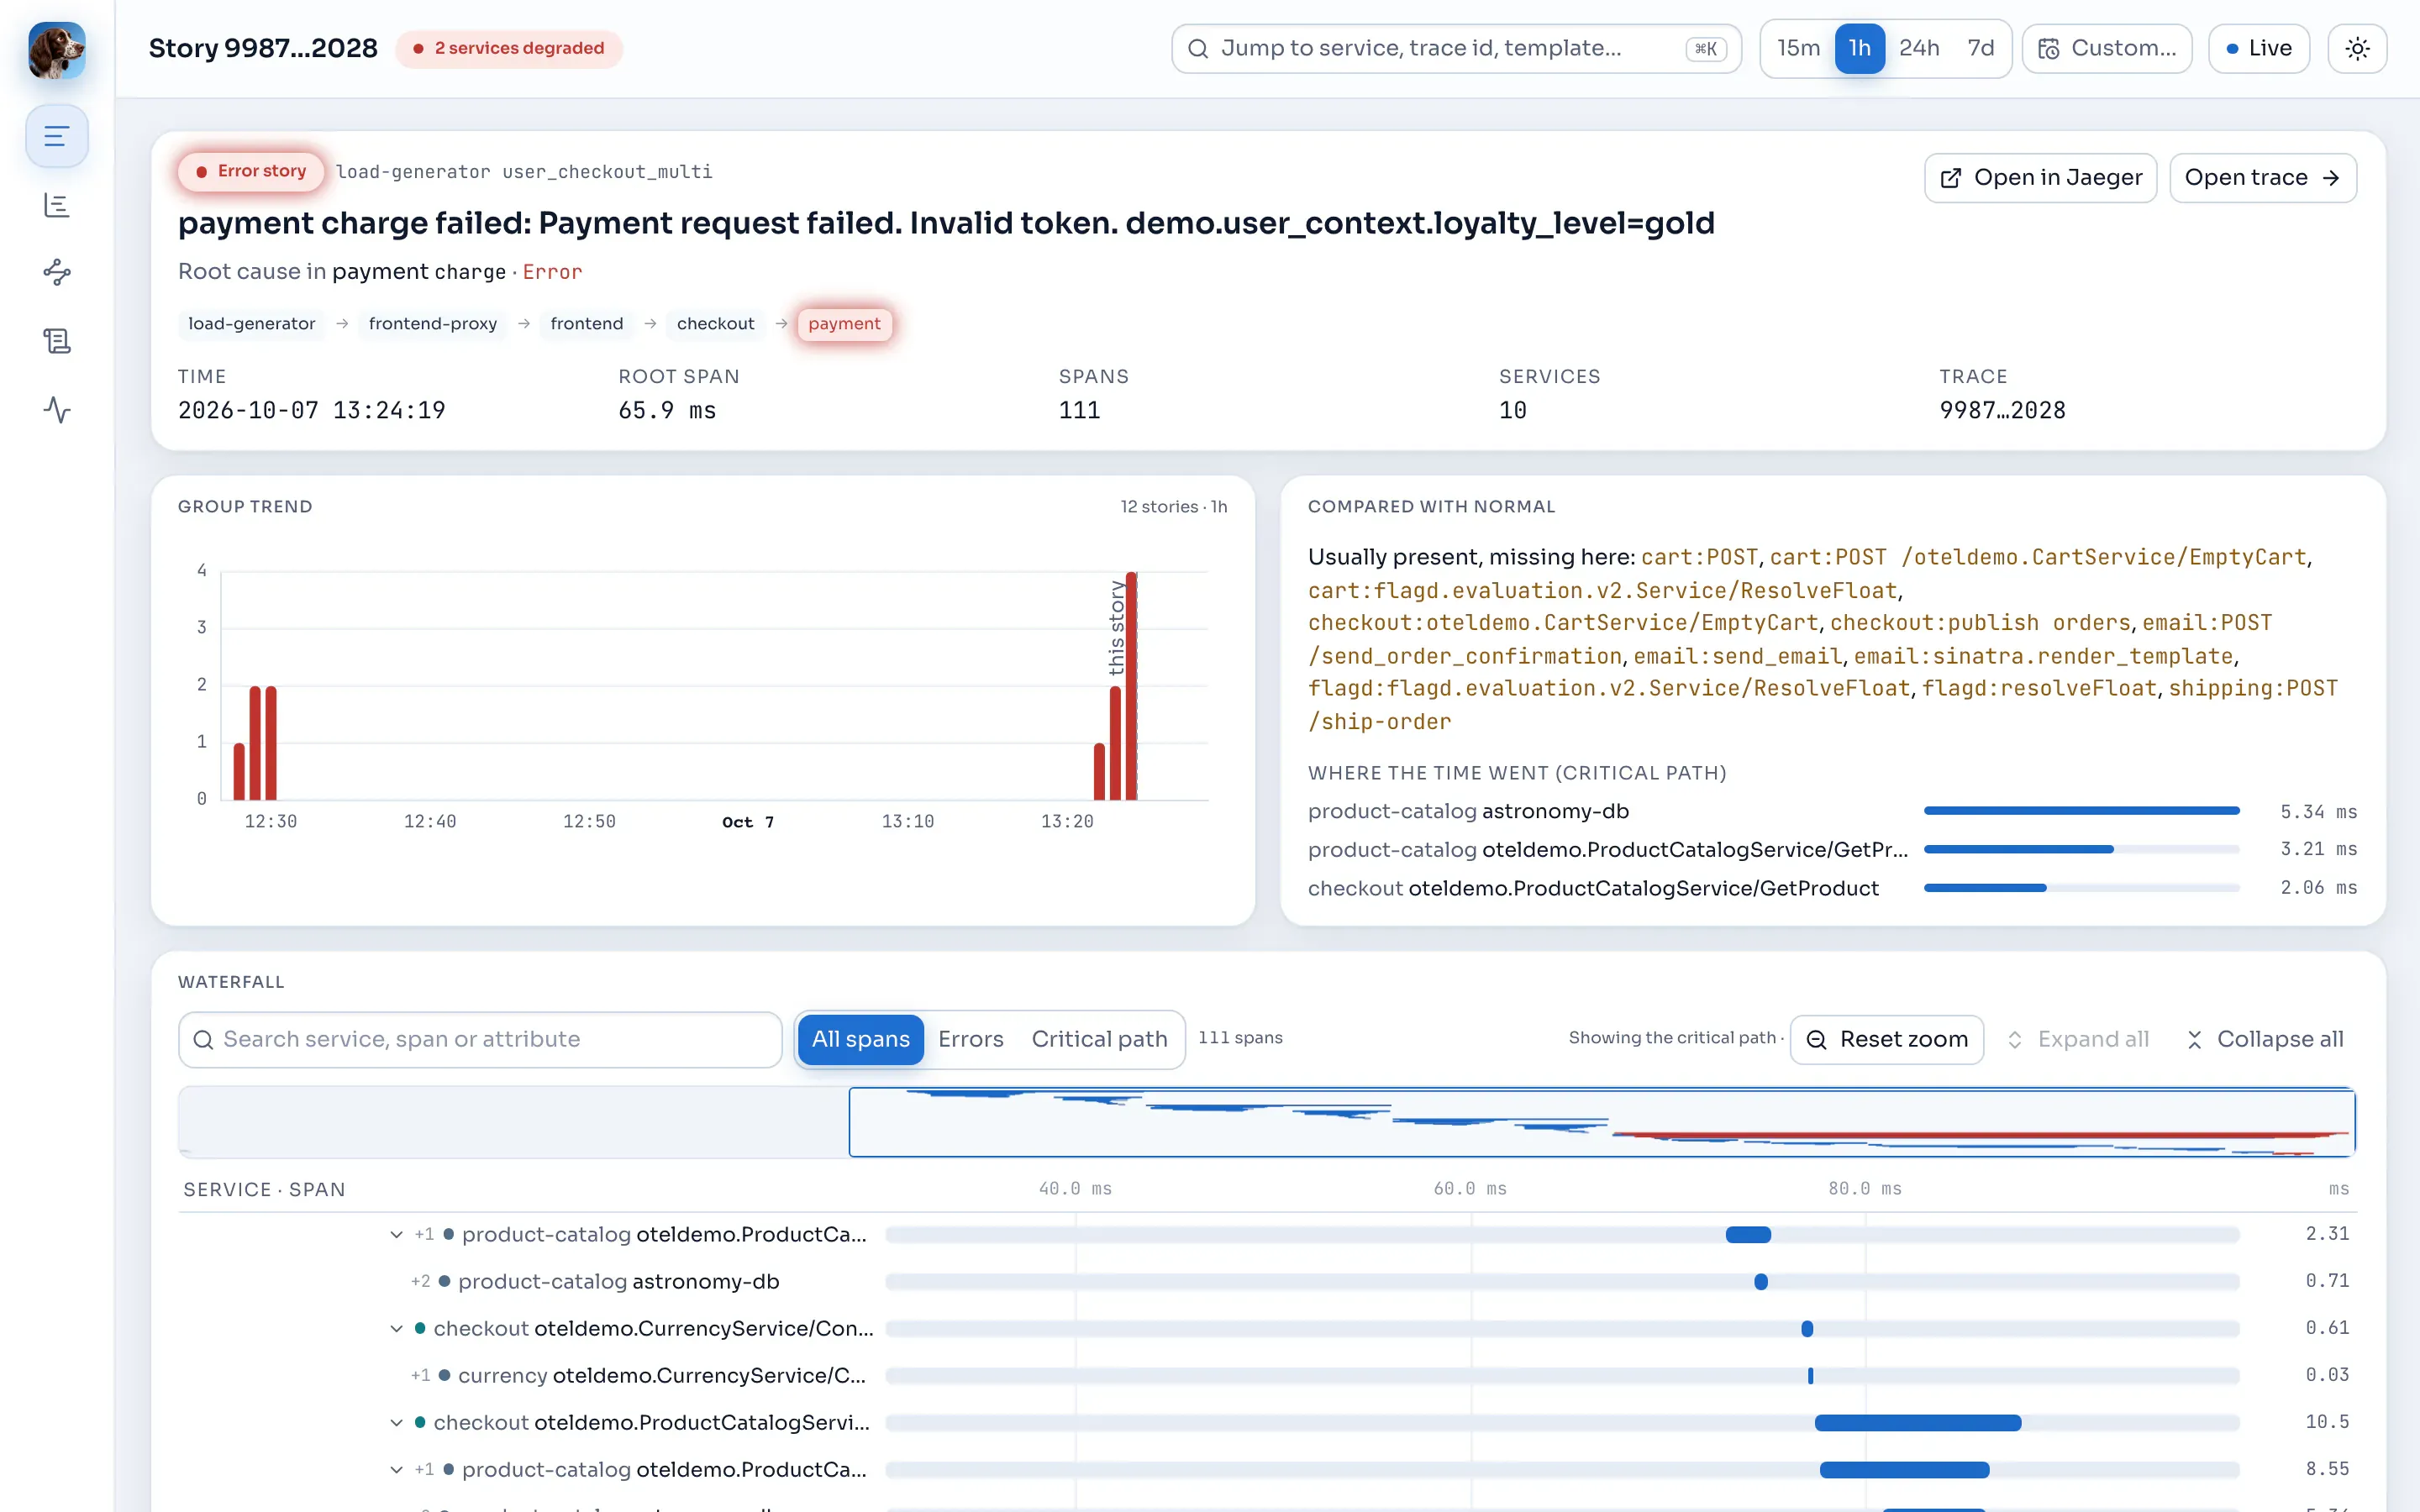Toggle Live mode

2259,49
